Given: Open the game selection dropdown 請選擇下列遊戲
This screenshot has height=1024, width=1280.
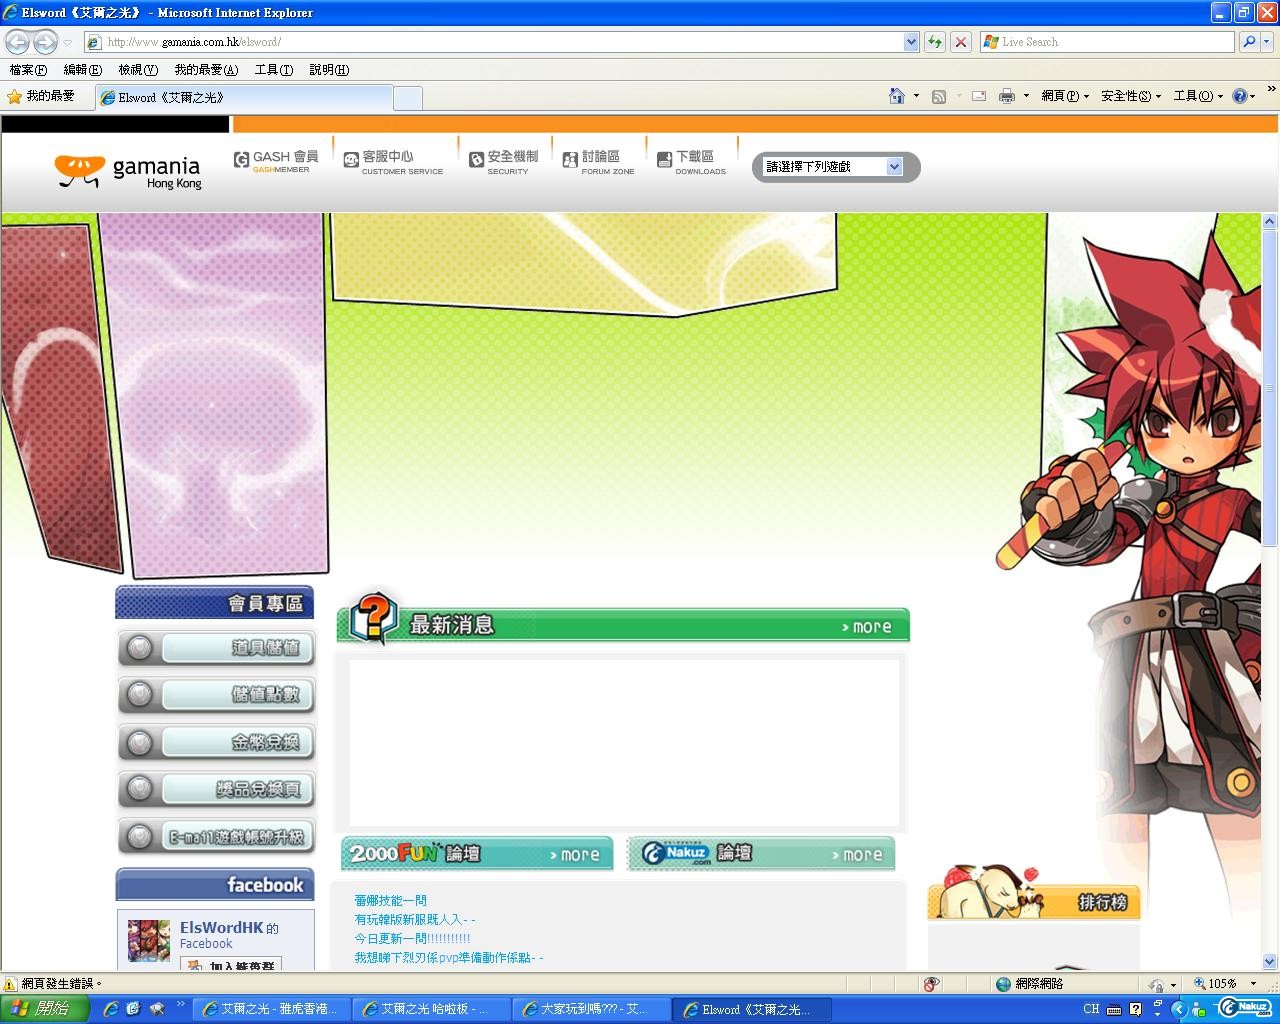Looking at the screenshot, I should point(834,167).
